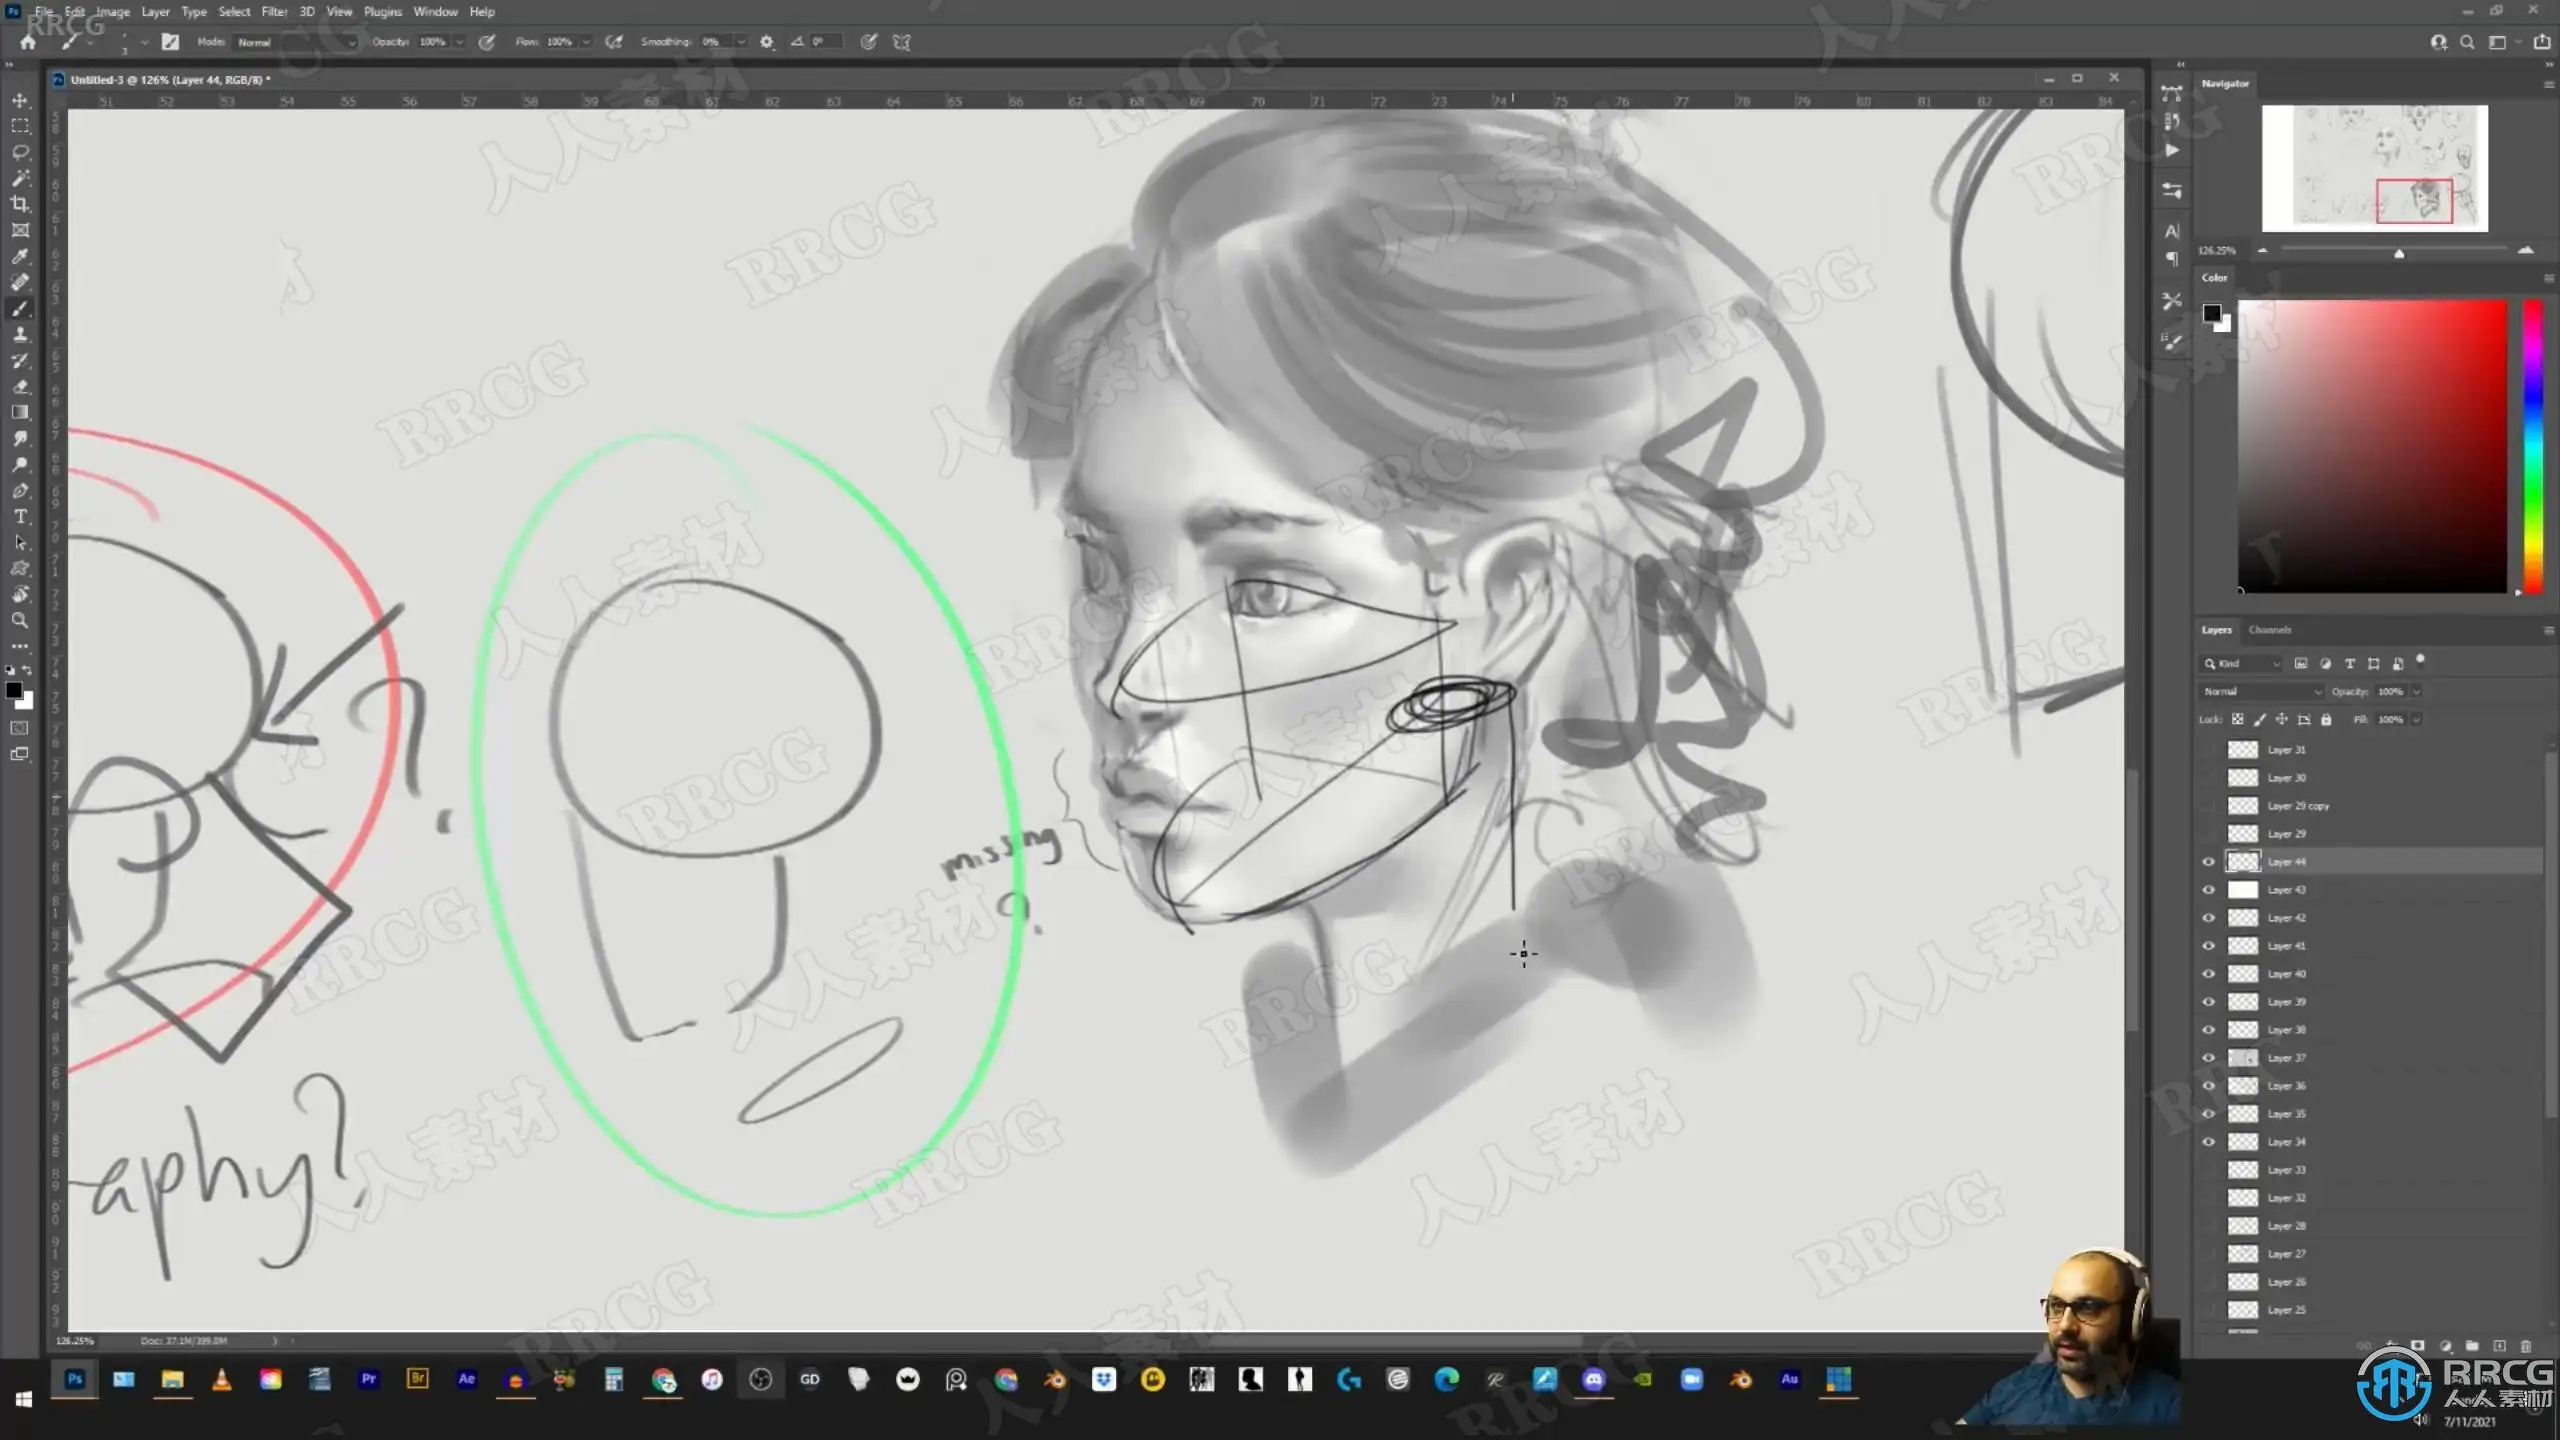The image size is (2560, 1440).
Task: Select the Lasso tool
Action: coord(20,152)
